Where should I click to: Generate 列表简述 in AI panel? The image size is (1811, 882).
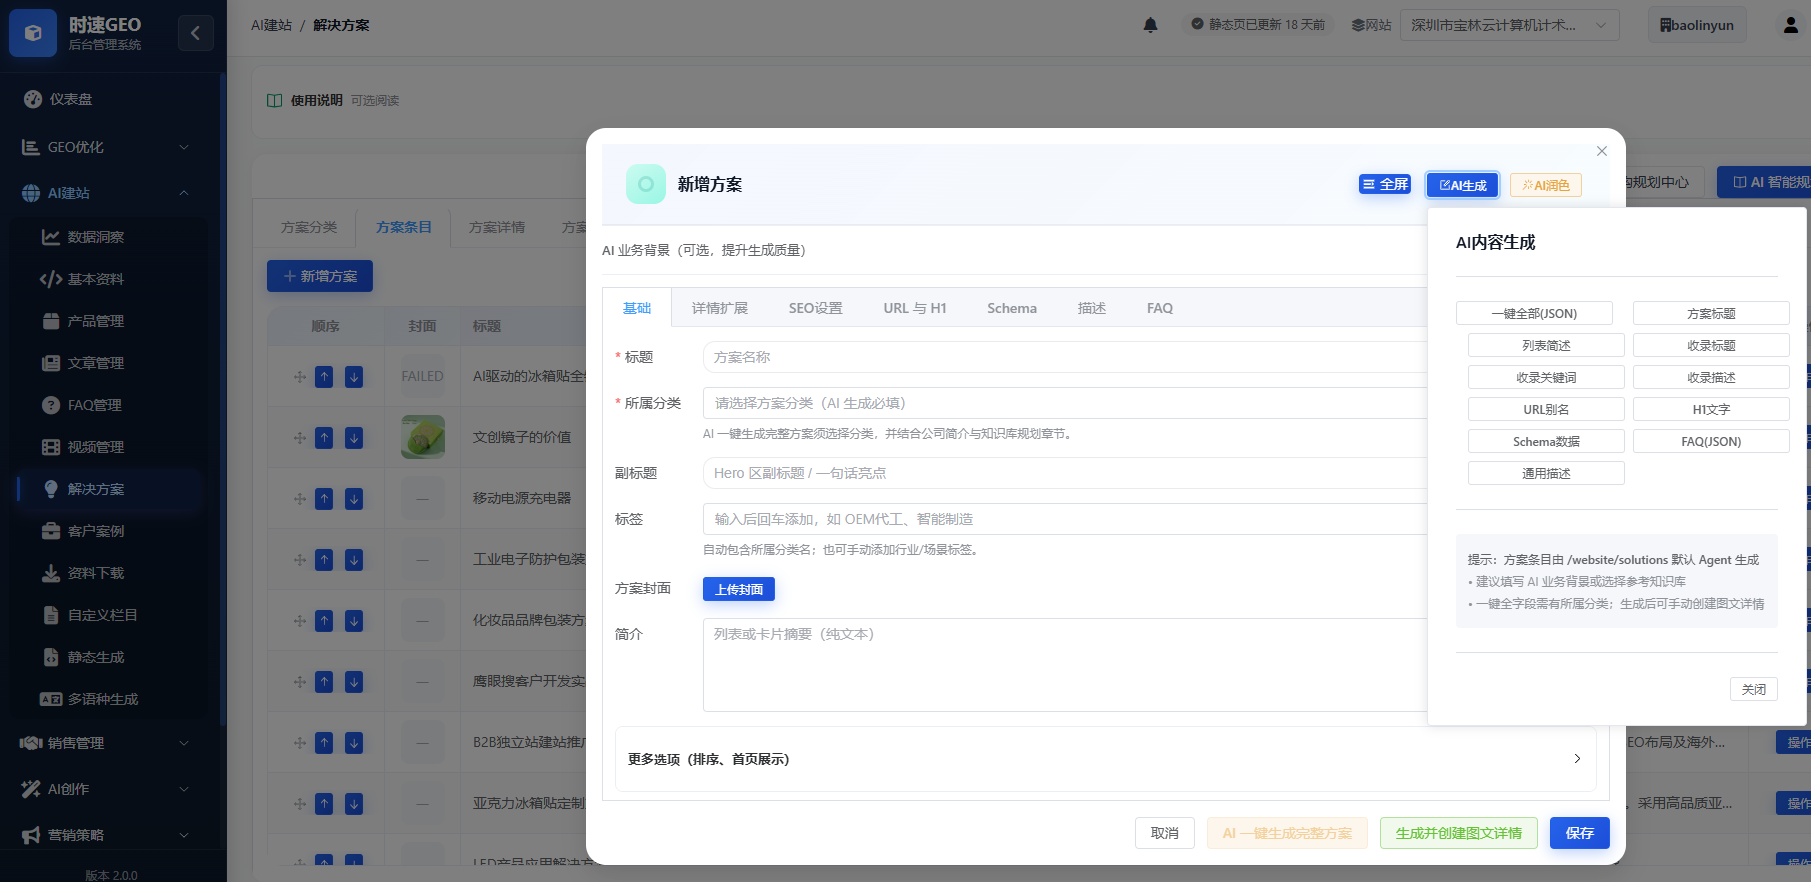(x=1546, y=345)
